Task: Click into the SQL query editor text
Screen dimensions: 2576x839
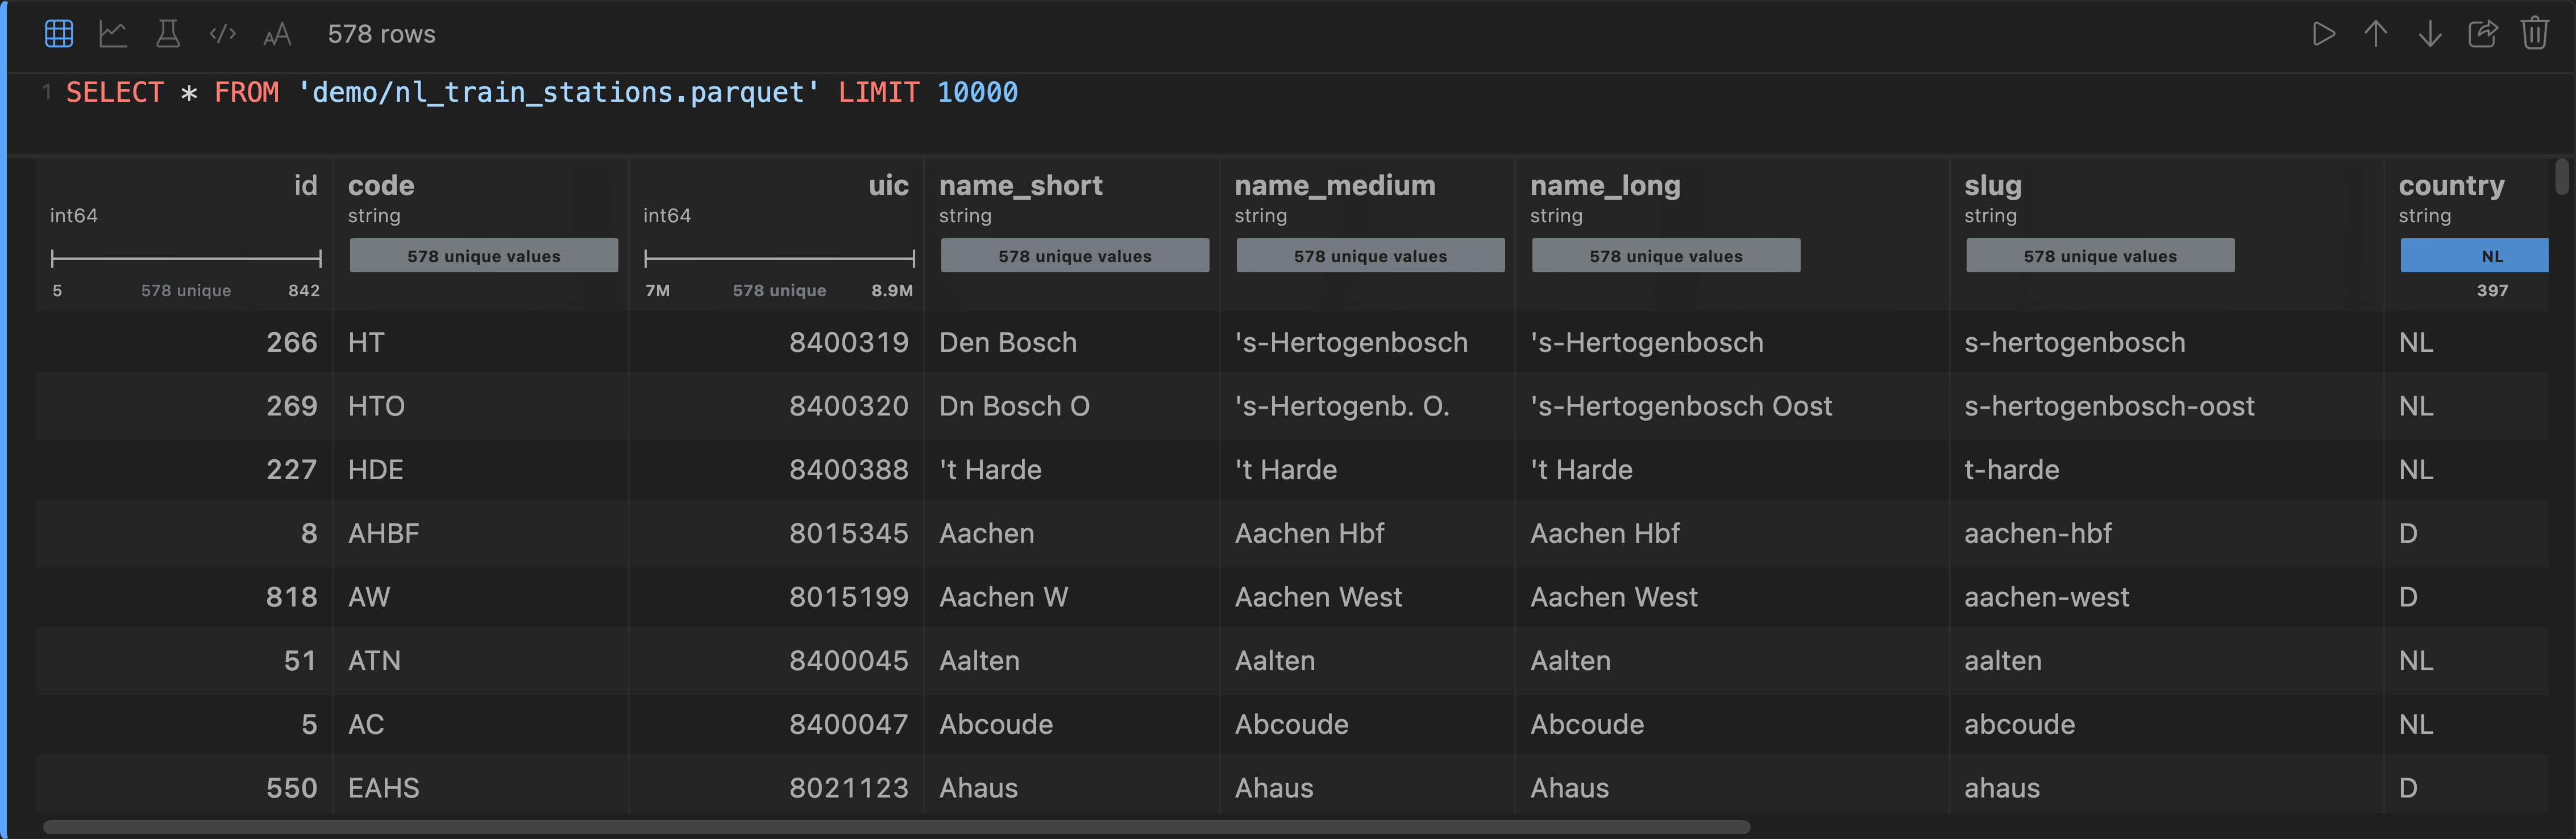Action: point(541,92)
